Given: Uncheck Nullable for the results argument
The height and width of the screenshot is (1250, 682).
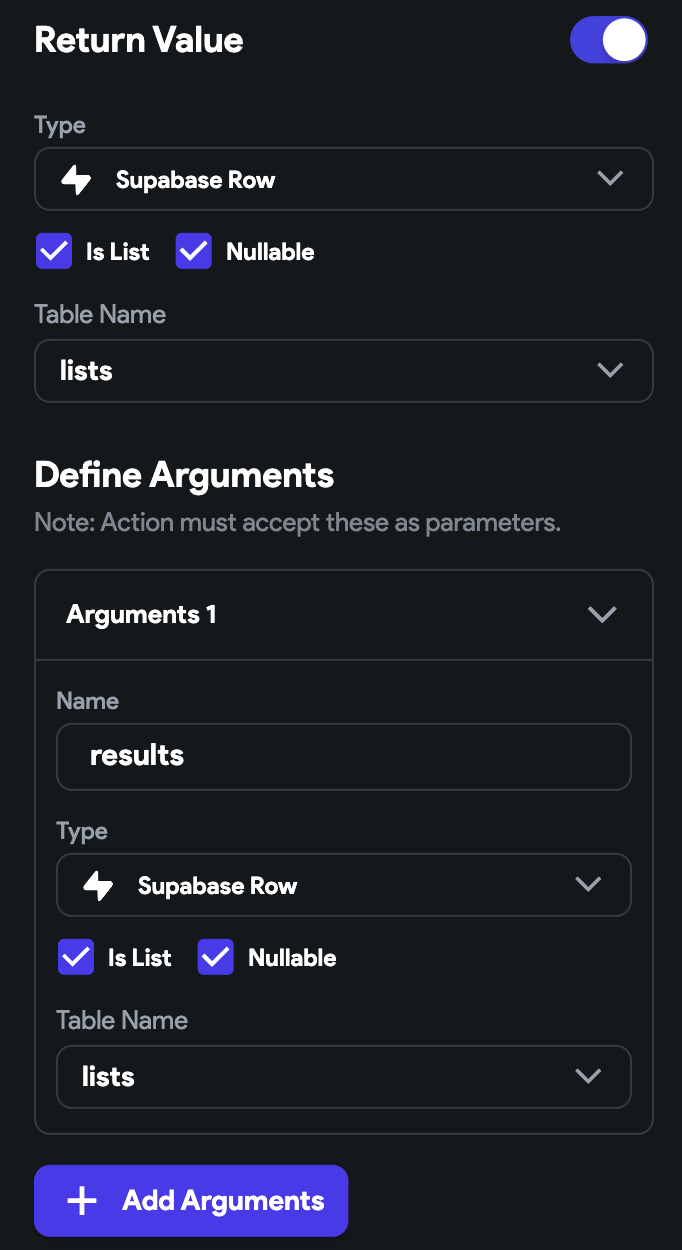Looking at the screenshot, I should click(216, 957).
